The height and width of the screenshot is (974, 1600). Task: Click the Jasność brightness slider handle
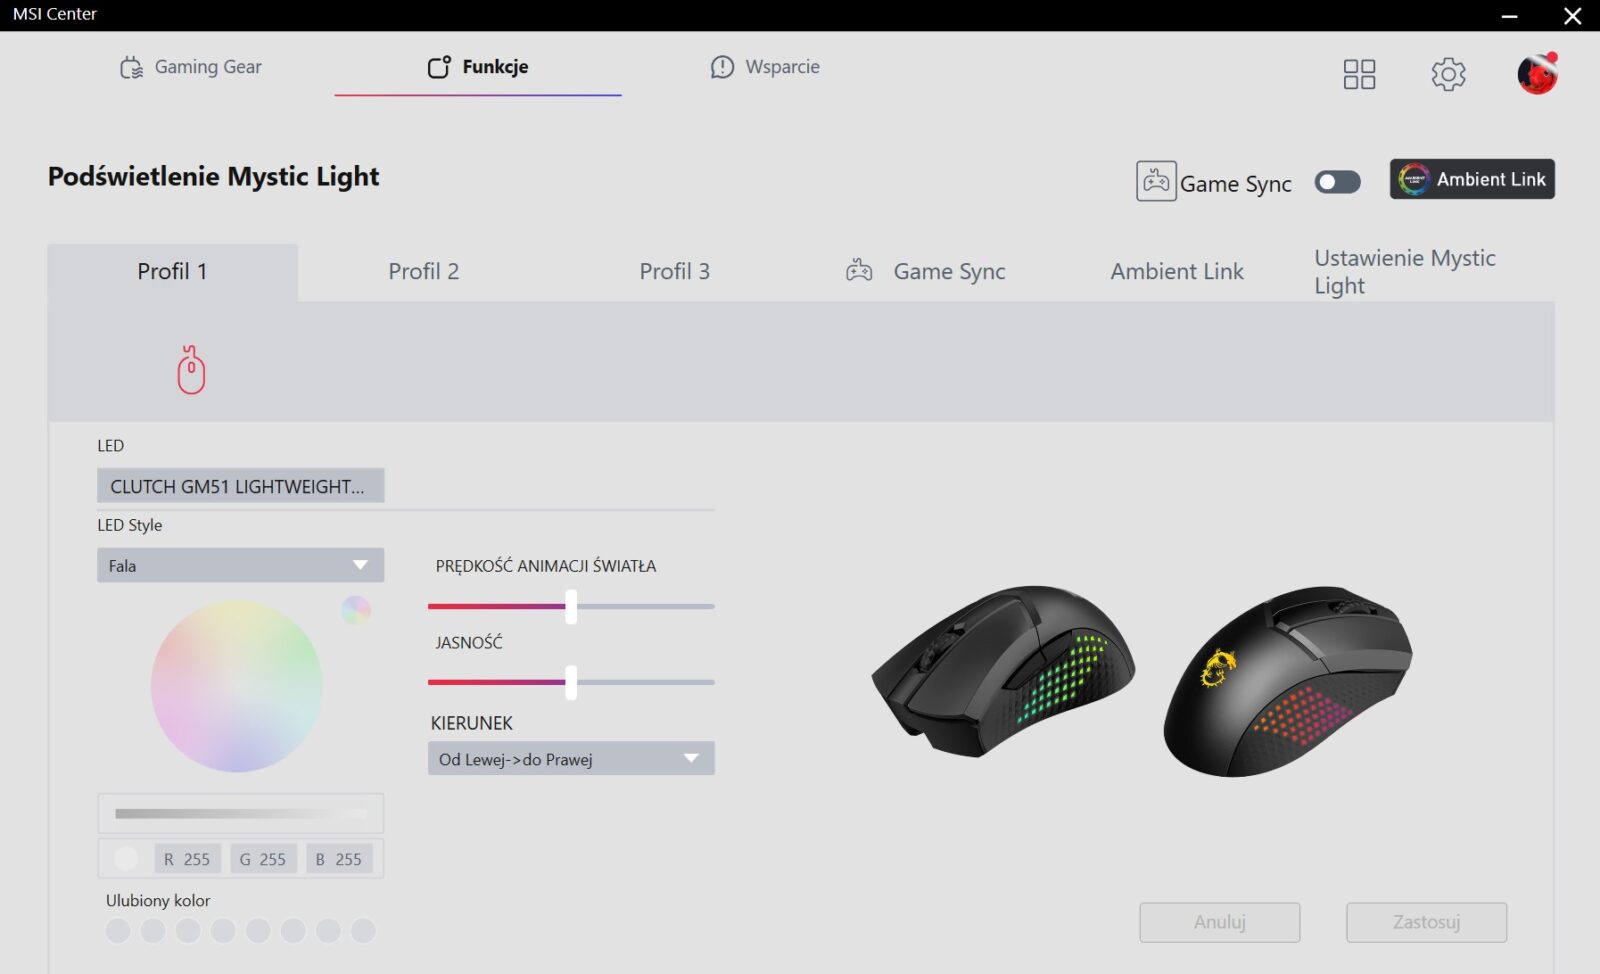click(x=571, y=682)
